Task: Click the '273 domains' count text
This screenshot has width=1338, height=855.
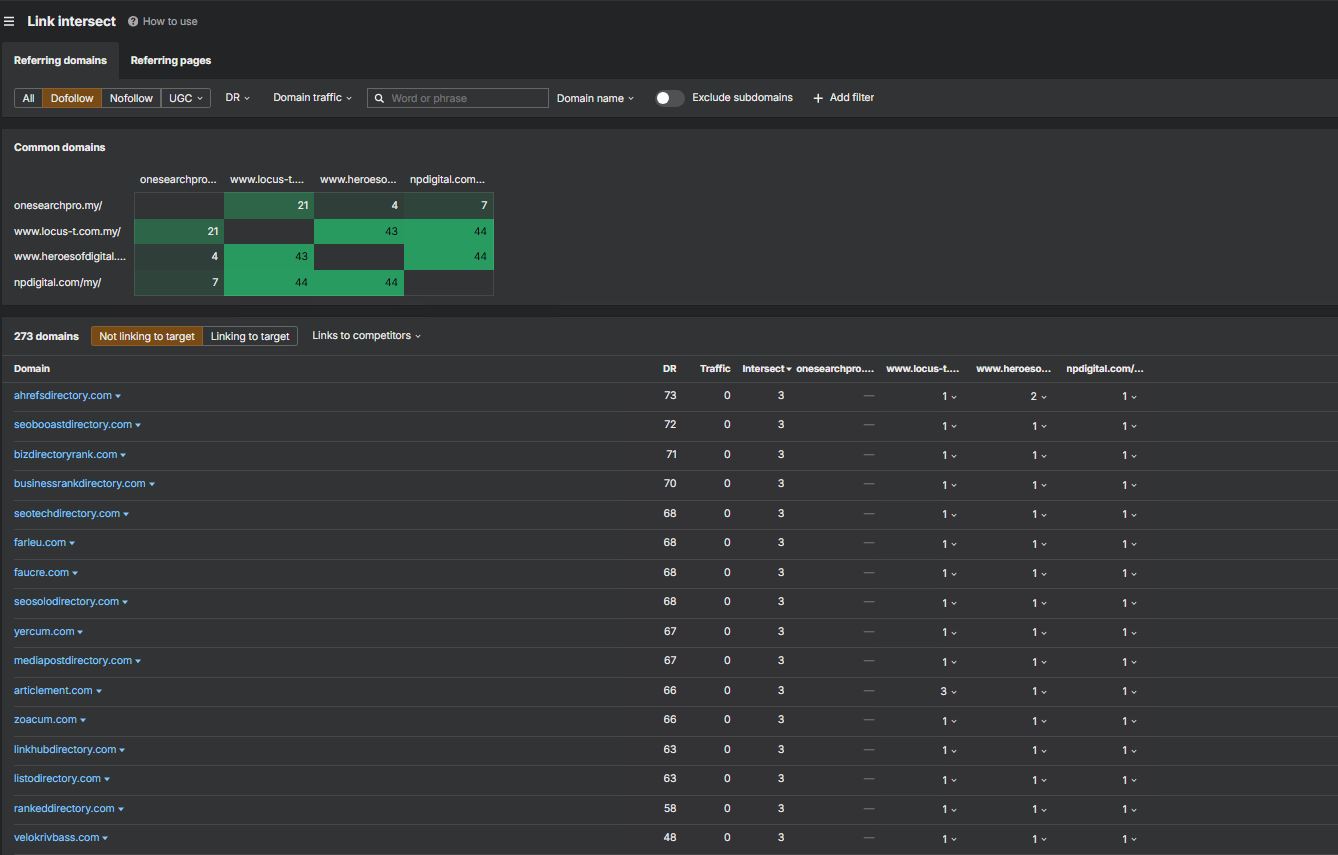Action: (x=46, y=336)
